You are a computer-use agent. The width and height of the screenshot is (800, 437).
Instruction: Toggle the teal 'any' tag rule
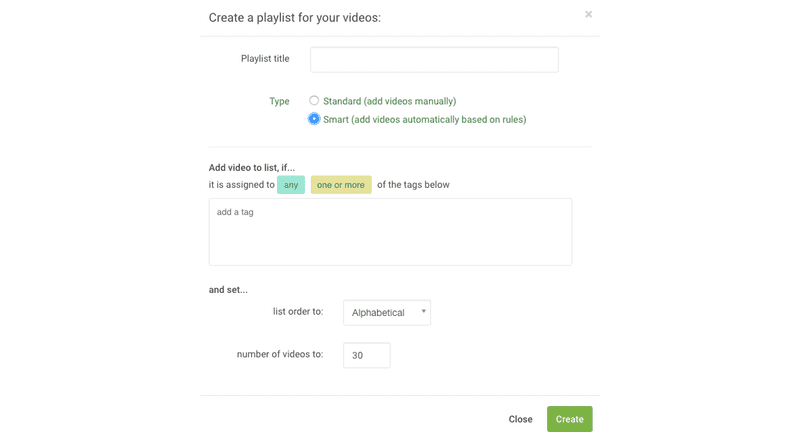tap(290, 185)
